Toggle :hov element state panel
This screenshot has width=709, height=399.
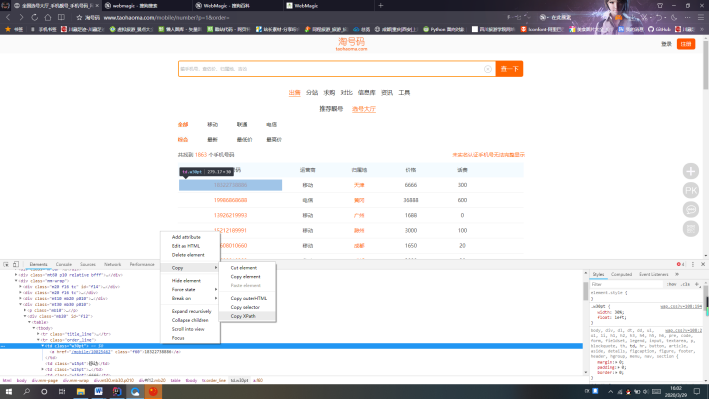(x=671, y=284)
